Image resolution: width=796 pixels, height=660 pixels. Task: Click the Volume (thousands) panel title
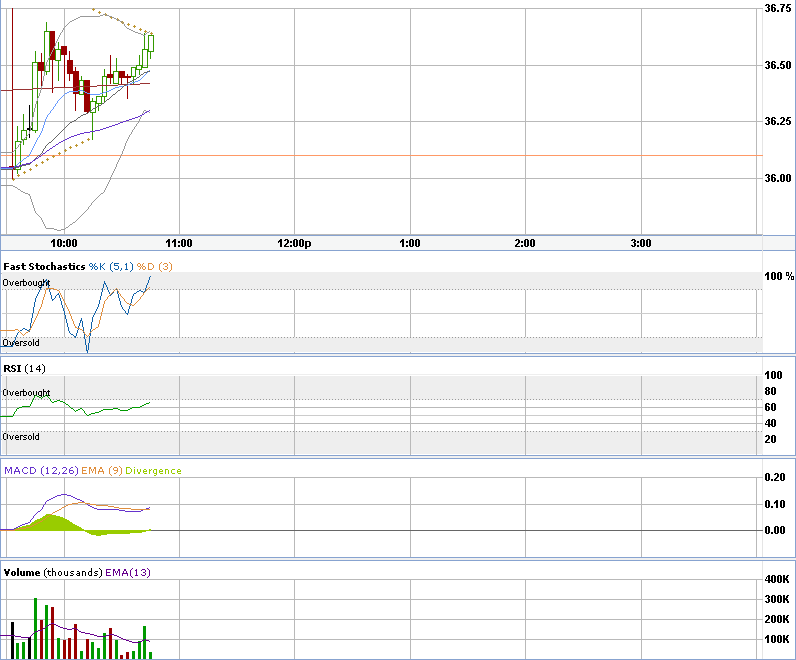(53, 573)
